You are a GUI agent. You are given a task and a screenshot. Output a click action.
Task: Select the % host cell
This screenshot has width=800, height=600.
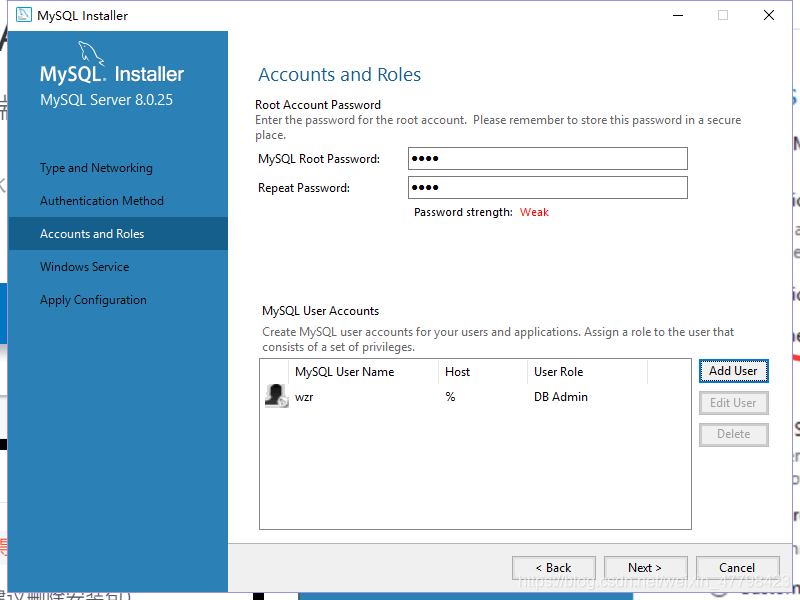tap(450, 397)
